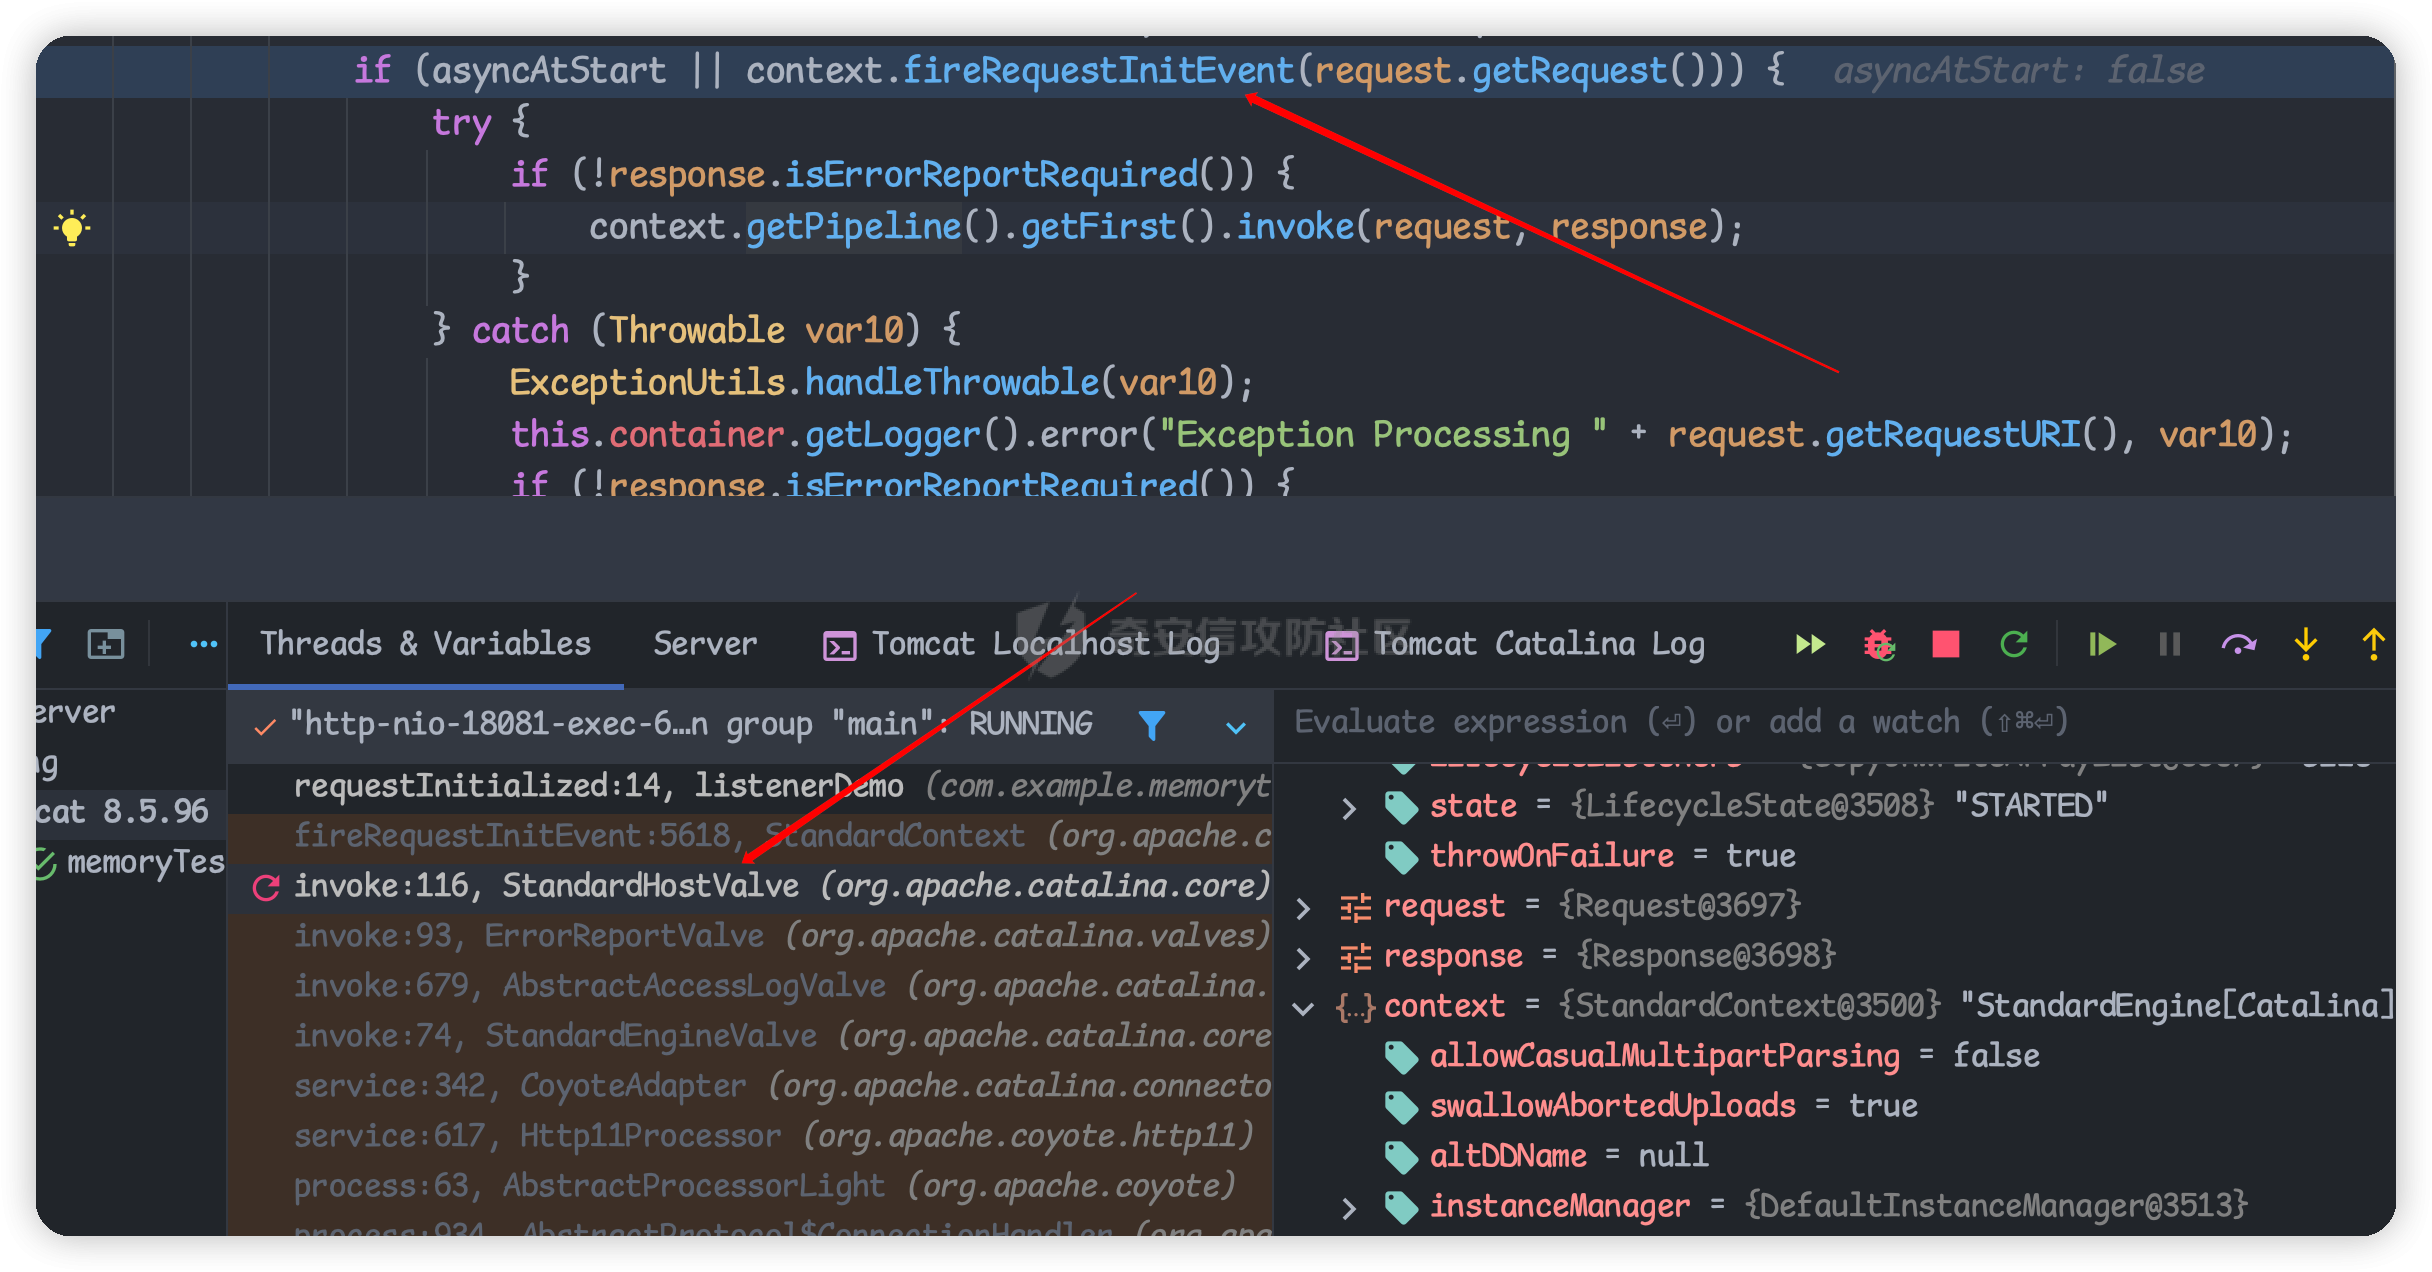This screenshot has width=2432, height=1272.
Task: Click the Pause Program icon
Action: 2169,644
